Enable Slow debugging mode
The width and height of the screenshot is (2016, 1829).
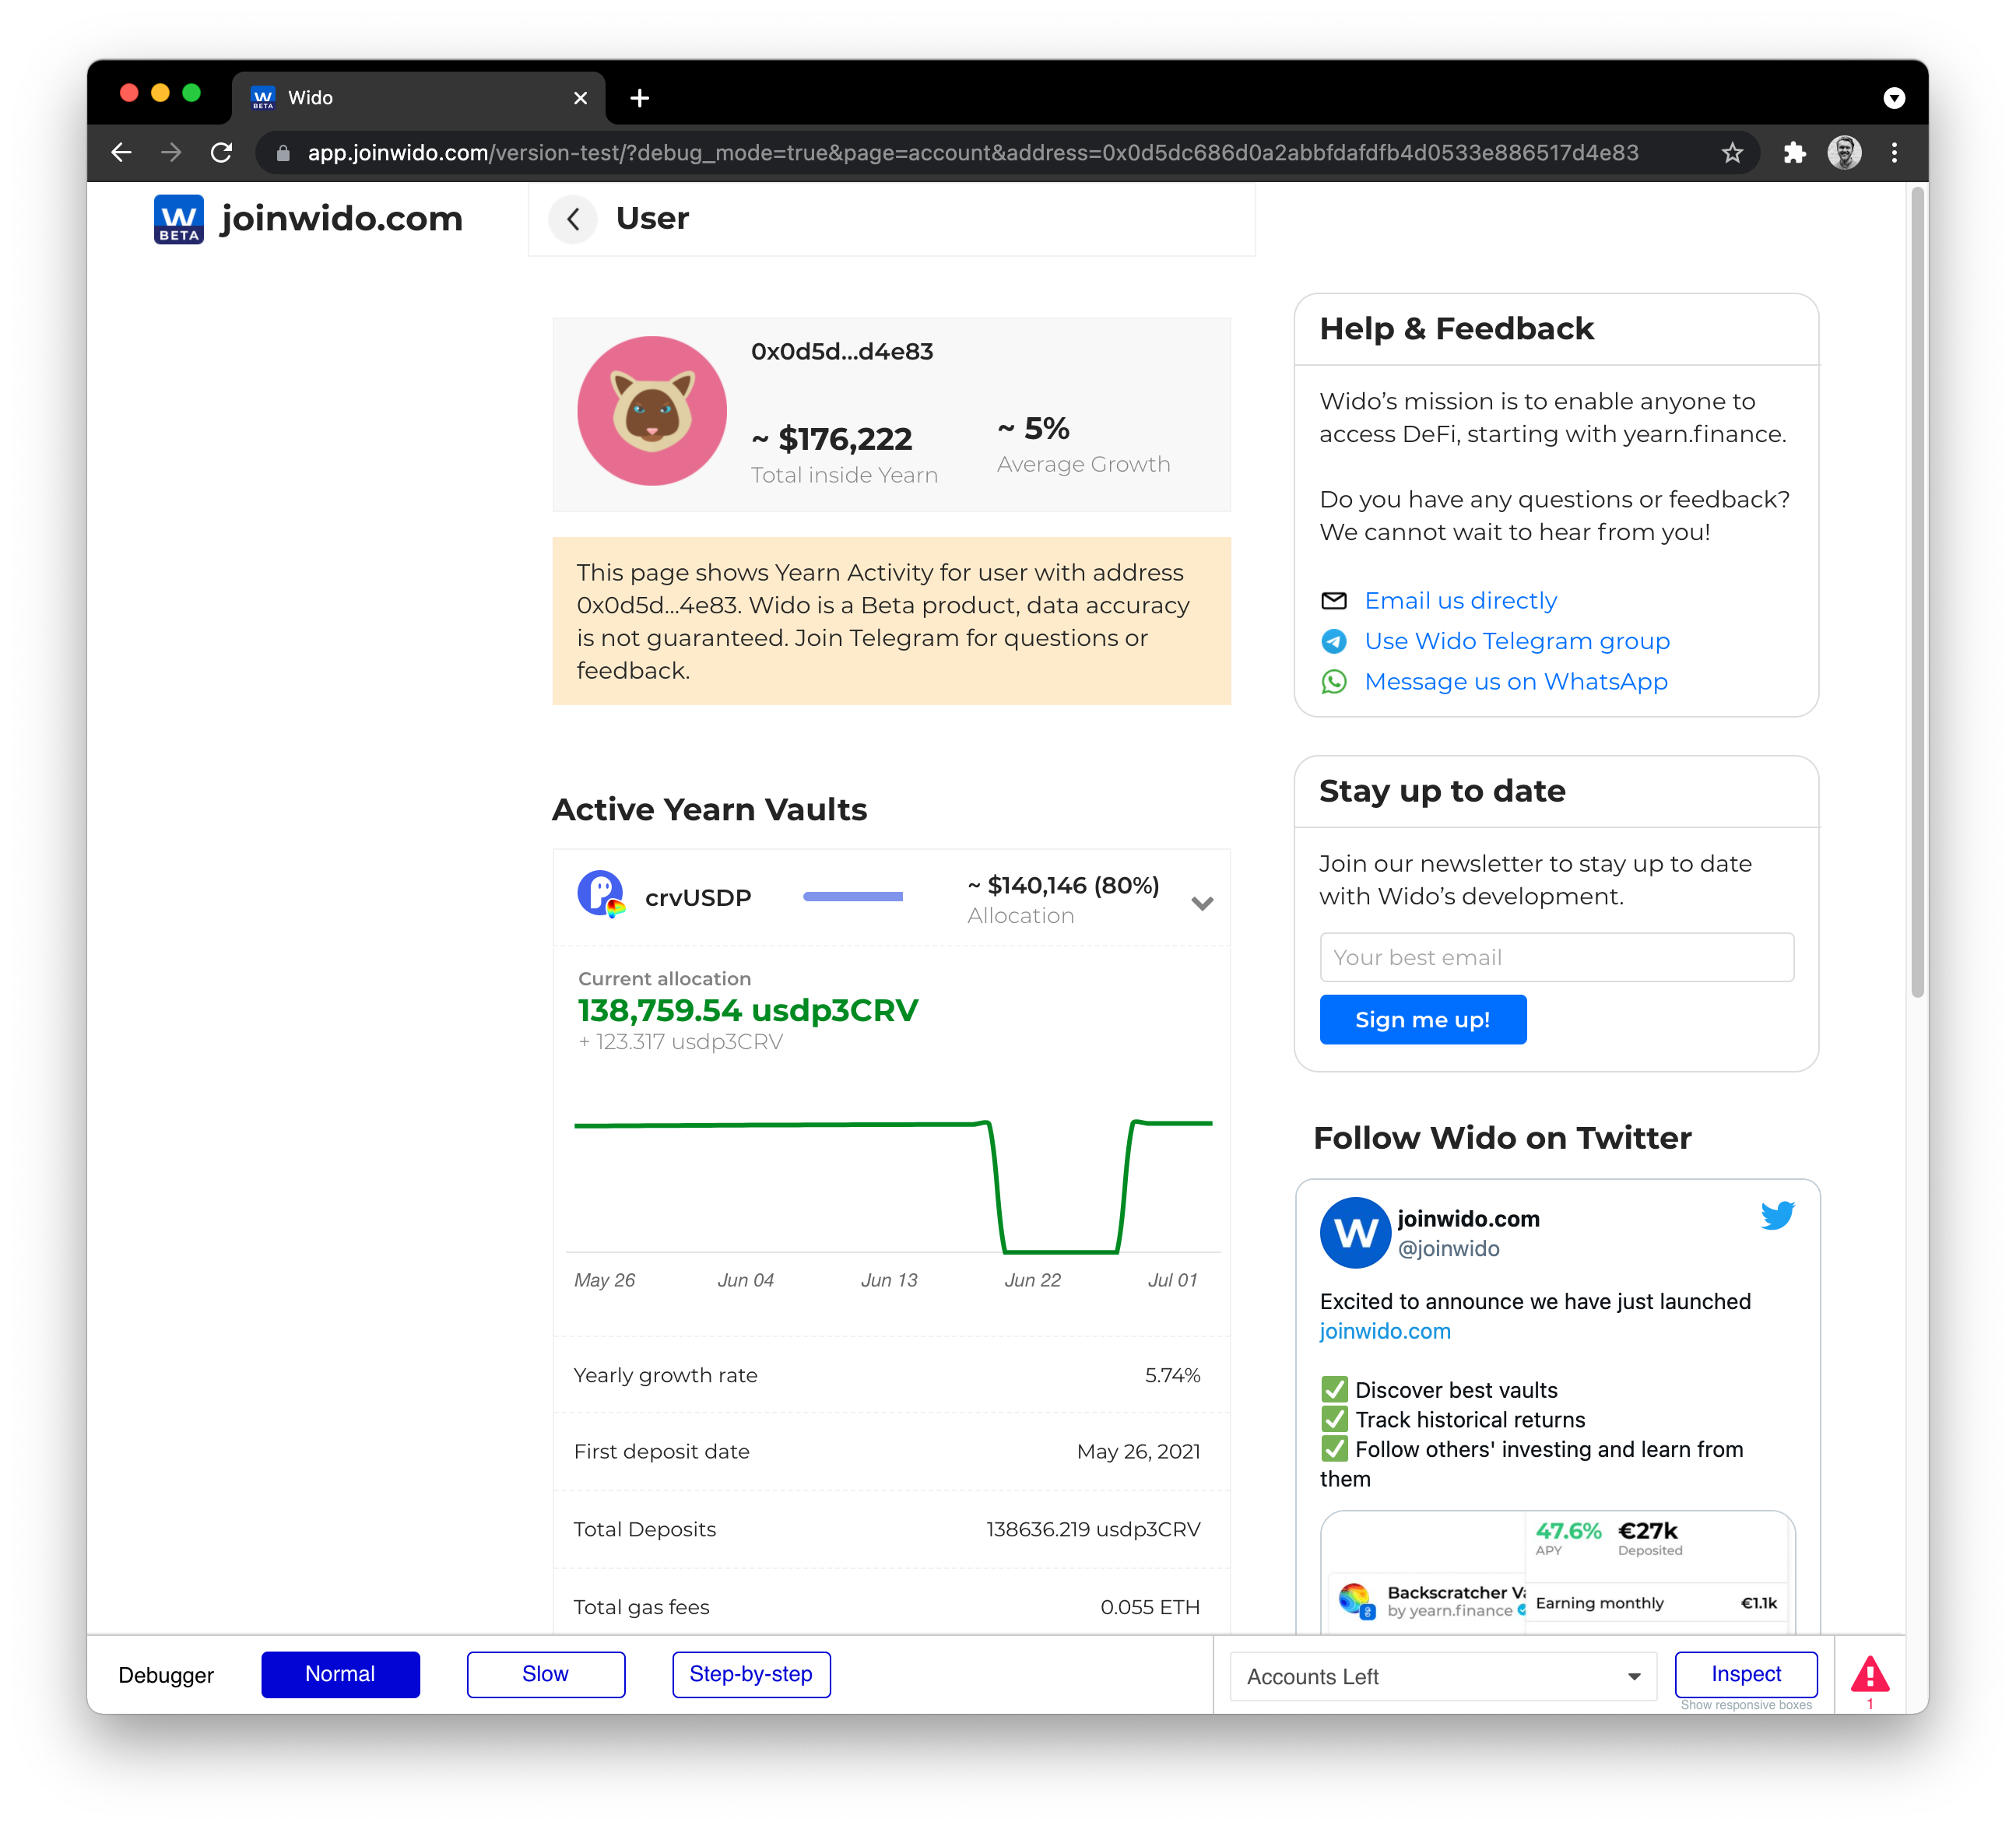coord(545,1674)
